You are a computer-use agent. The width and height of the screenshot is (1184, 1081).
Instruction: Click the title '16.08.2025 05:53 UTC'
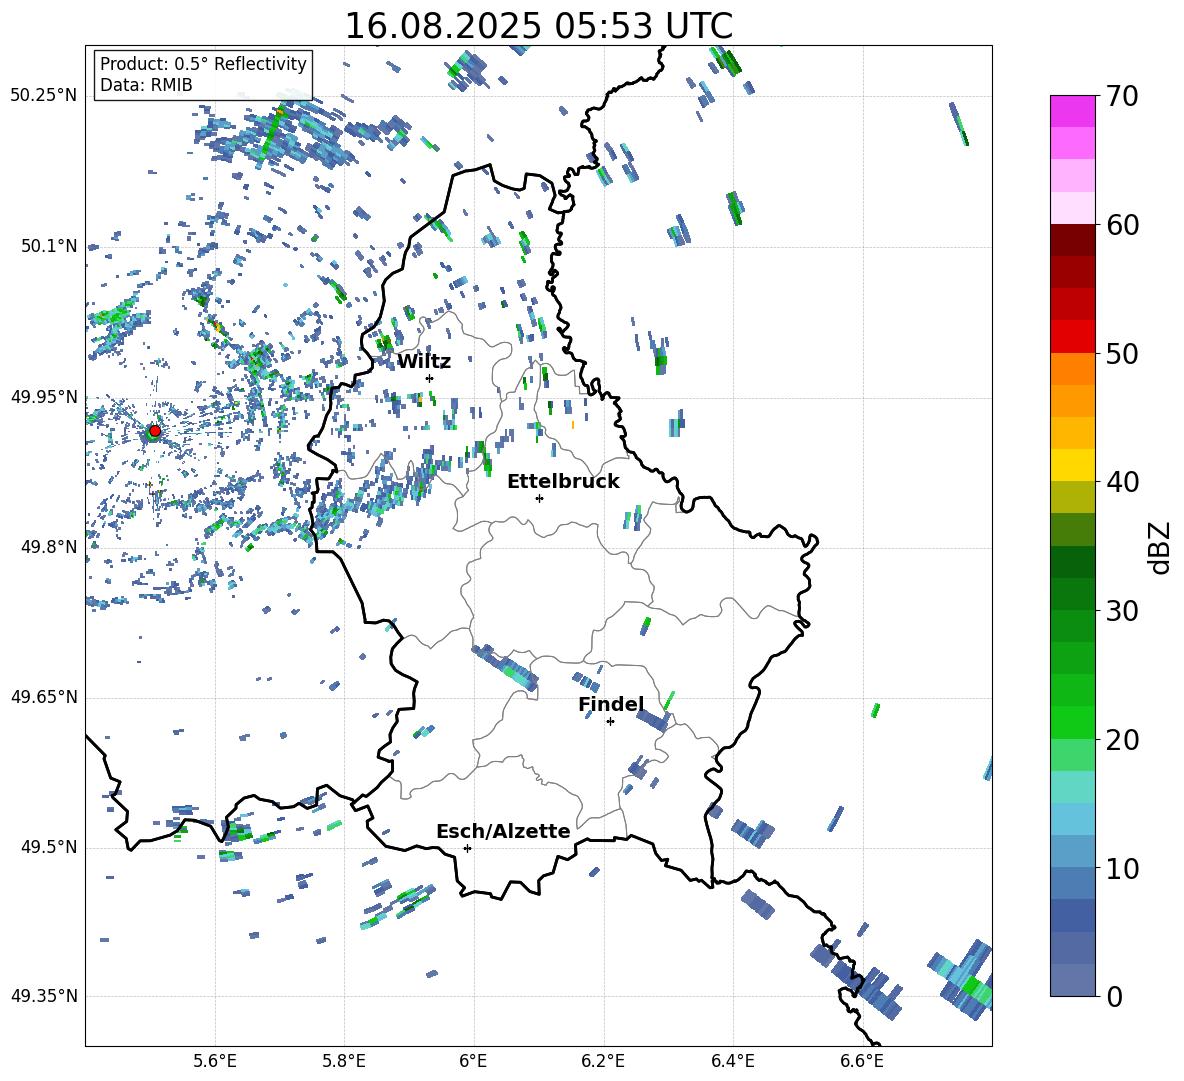pyautogui.click(x=538, y=26)
